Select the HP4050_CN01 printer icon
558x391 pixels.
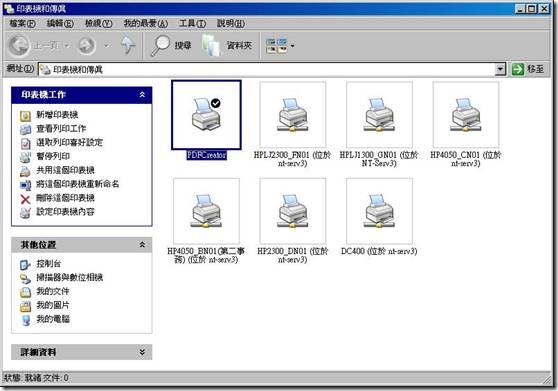point(466,115)
